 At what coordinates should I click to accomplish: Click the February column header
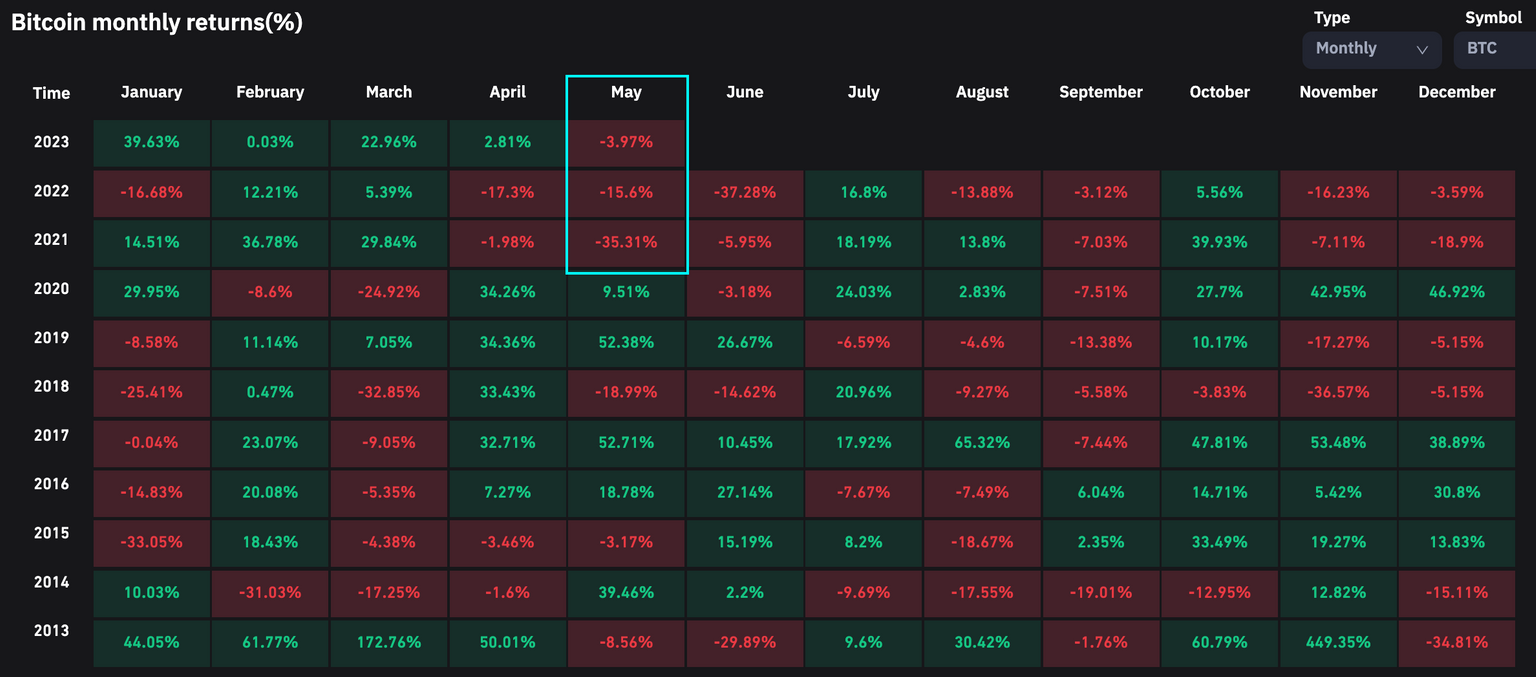tap(270, 92)
